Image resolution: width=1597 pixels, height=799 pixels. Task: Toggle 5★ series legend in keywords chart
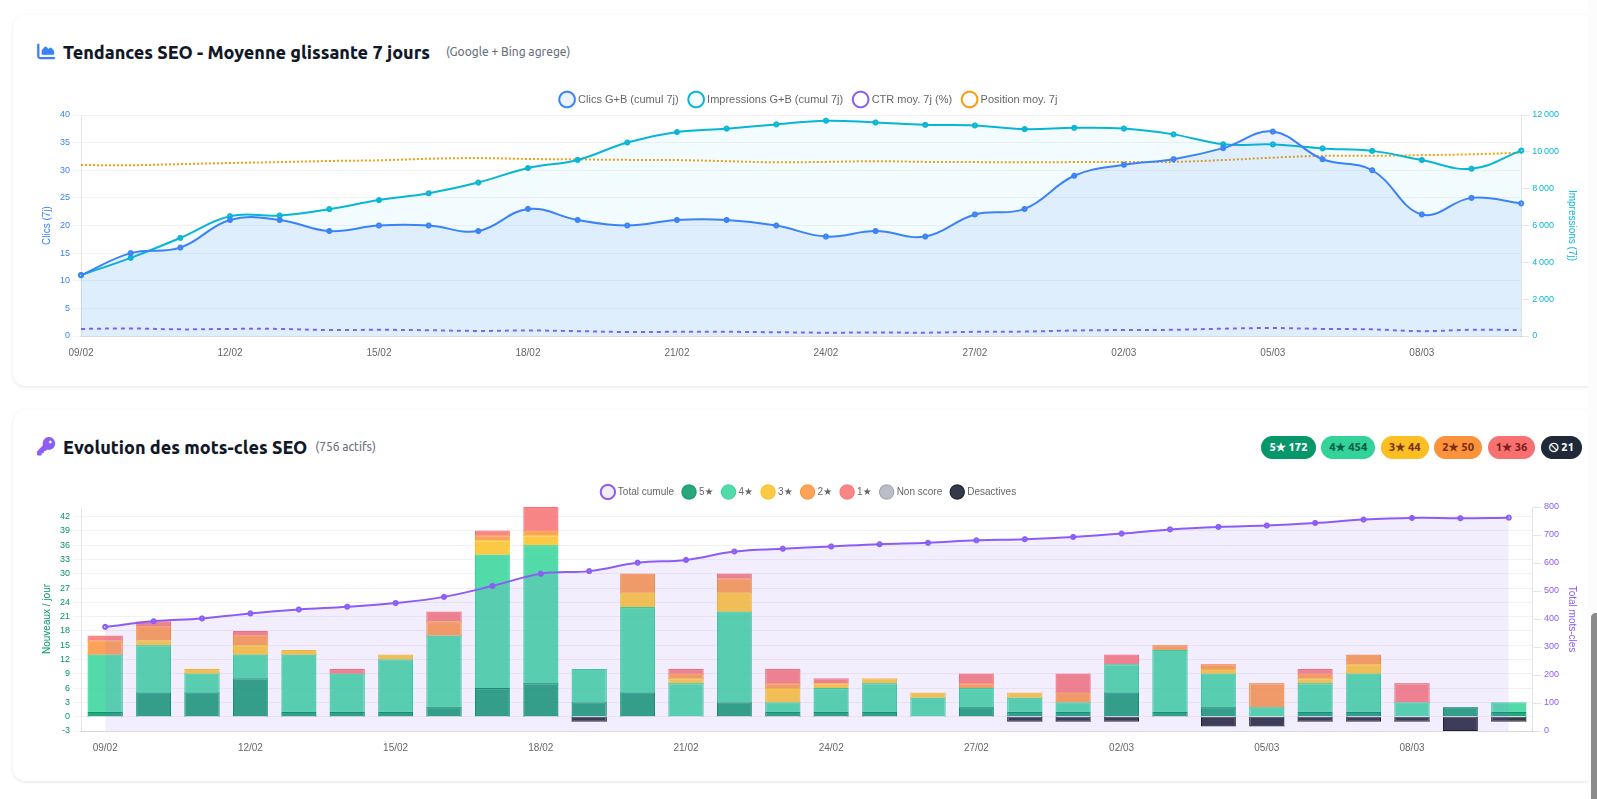pyautogui.click(x=698, y=491)
